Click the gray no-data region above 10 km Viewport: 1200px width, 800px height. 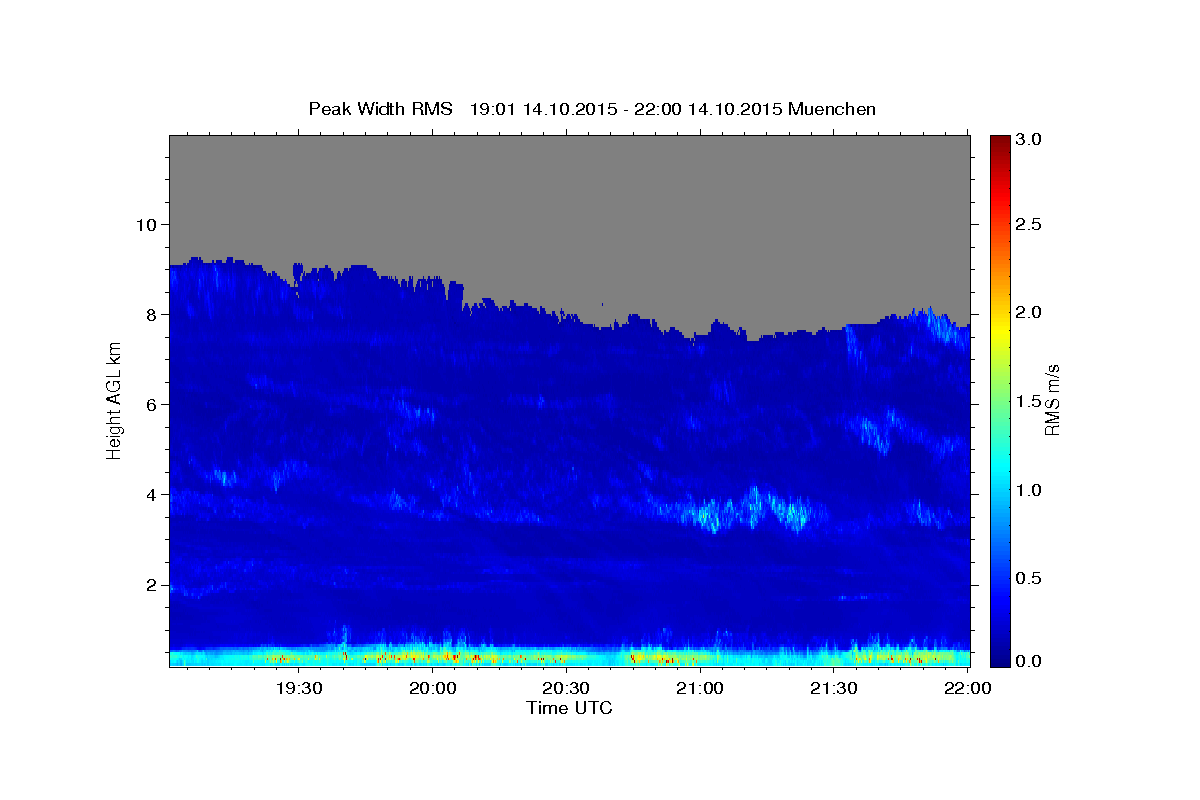pyautogui.click(x=569, y=180)
